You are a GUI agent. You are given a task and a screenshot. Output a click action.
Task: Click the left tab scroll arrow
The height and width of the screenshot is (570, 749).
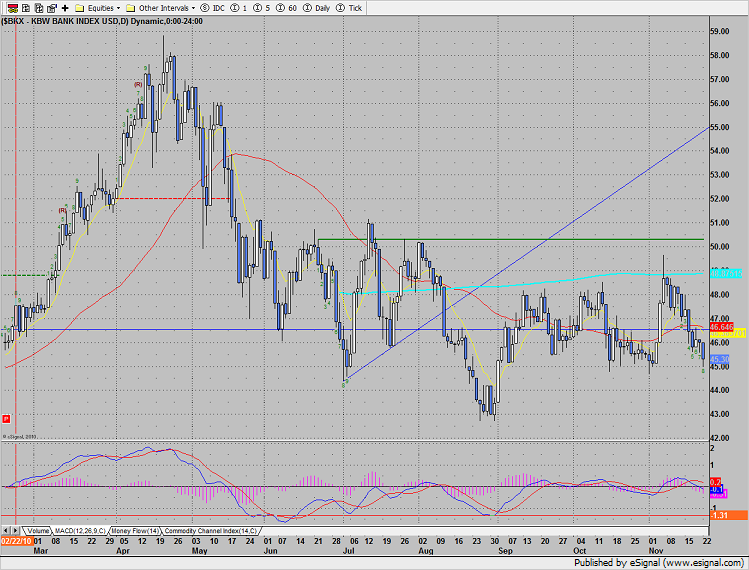point(6,531)
